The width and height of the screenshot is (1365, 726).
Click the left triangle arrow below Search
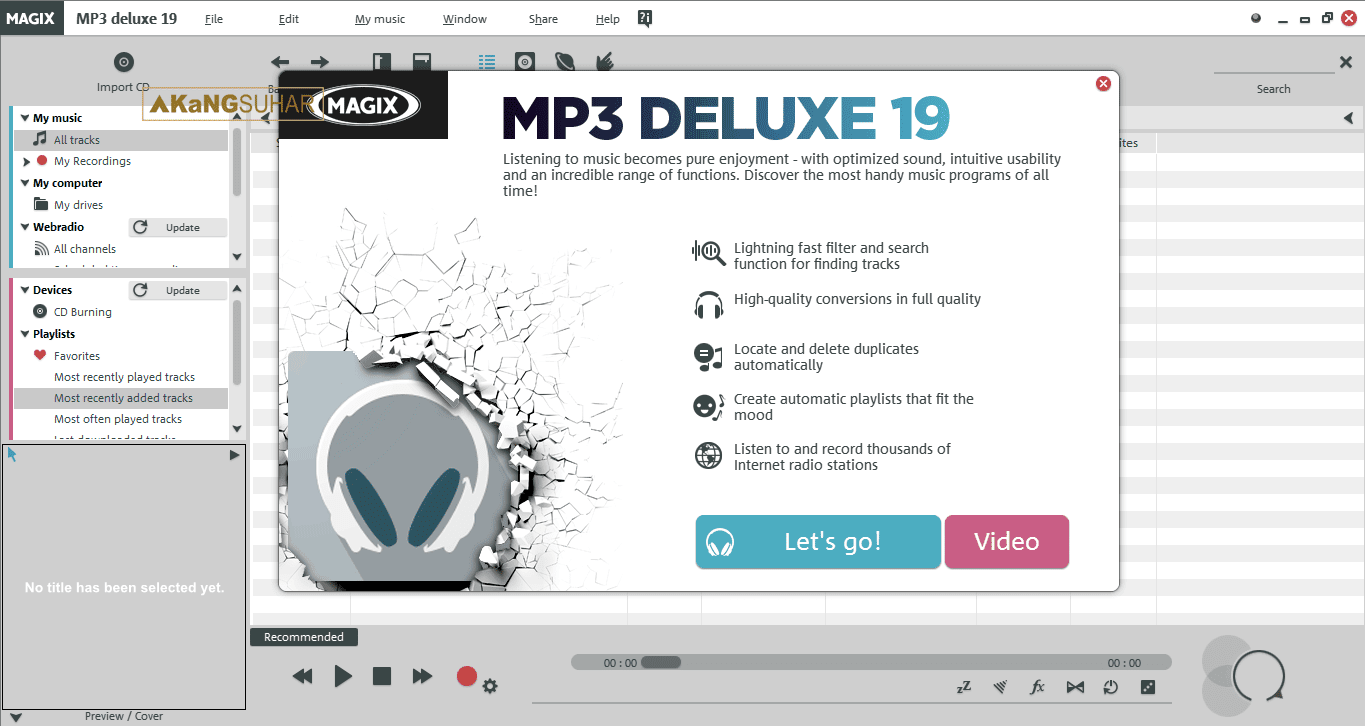pyautogui.click(x=1348, y=119)
